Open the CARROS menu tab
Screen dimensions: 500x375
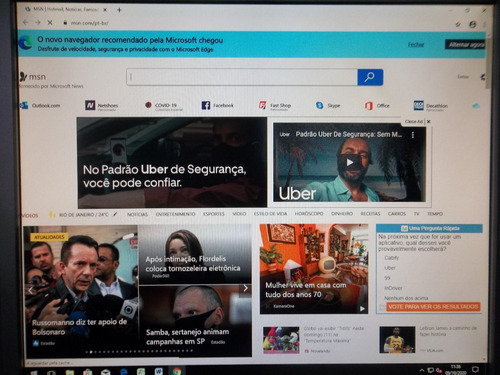pyautogui.click(x=397, y=213)
